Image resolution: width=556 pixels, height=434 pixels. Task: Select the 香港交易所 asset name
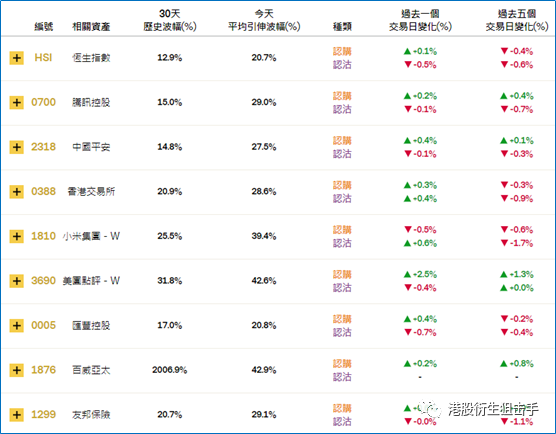[x=91, y=192]
